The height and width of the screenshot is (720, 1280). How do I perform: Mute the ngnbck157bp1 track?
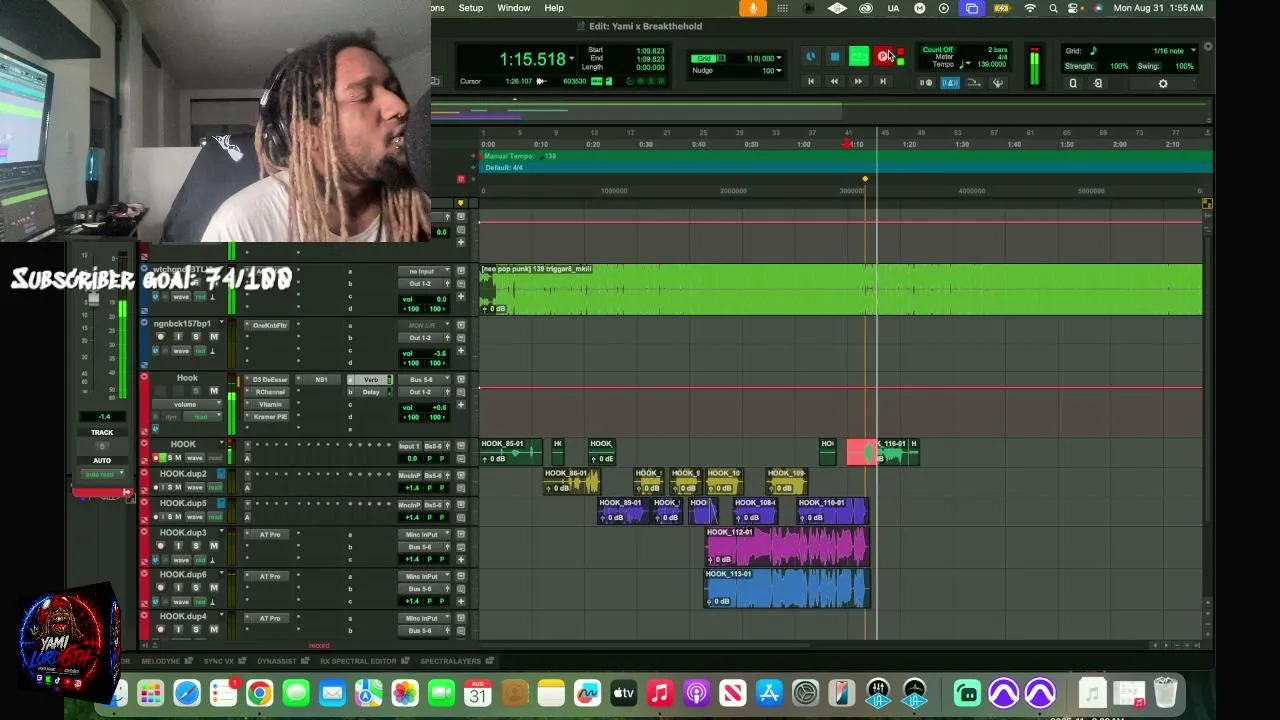pos(213,337)
